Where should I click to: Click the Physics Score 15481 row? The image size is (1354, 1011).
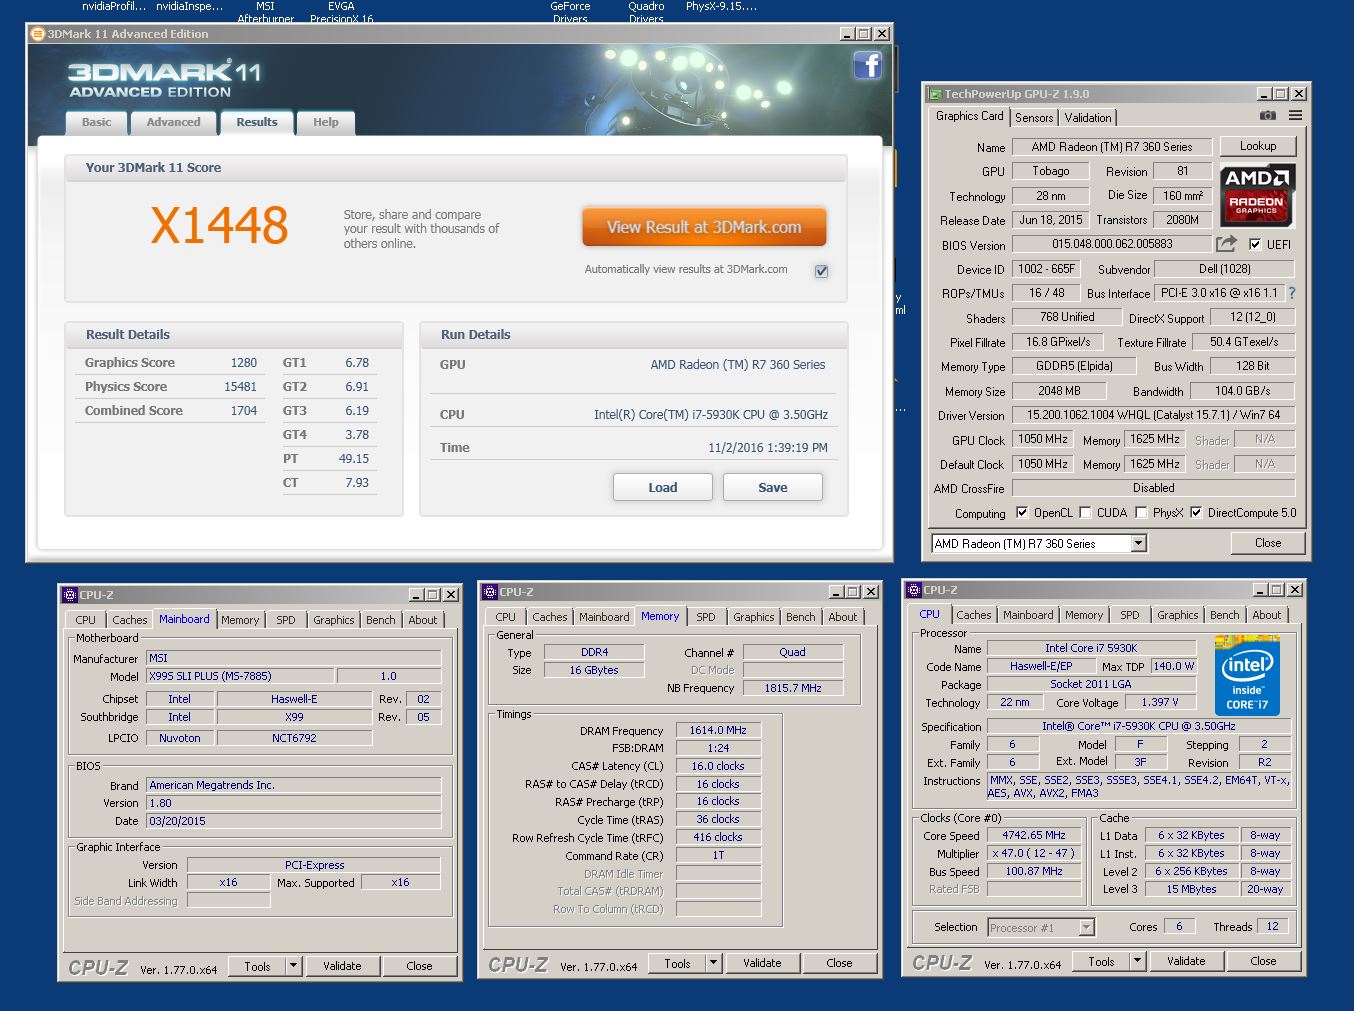[171, 387]
